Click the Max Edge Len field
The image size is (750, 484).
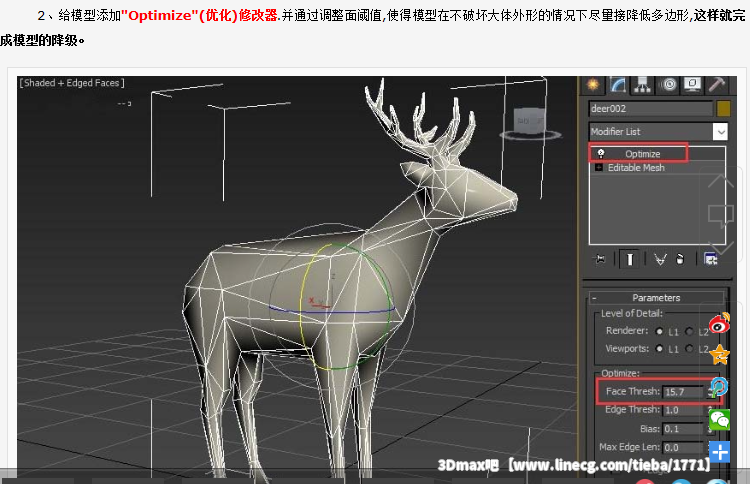(684, 448)
